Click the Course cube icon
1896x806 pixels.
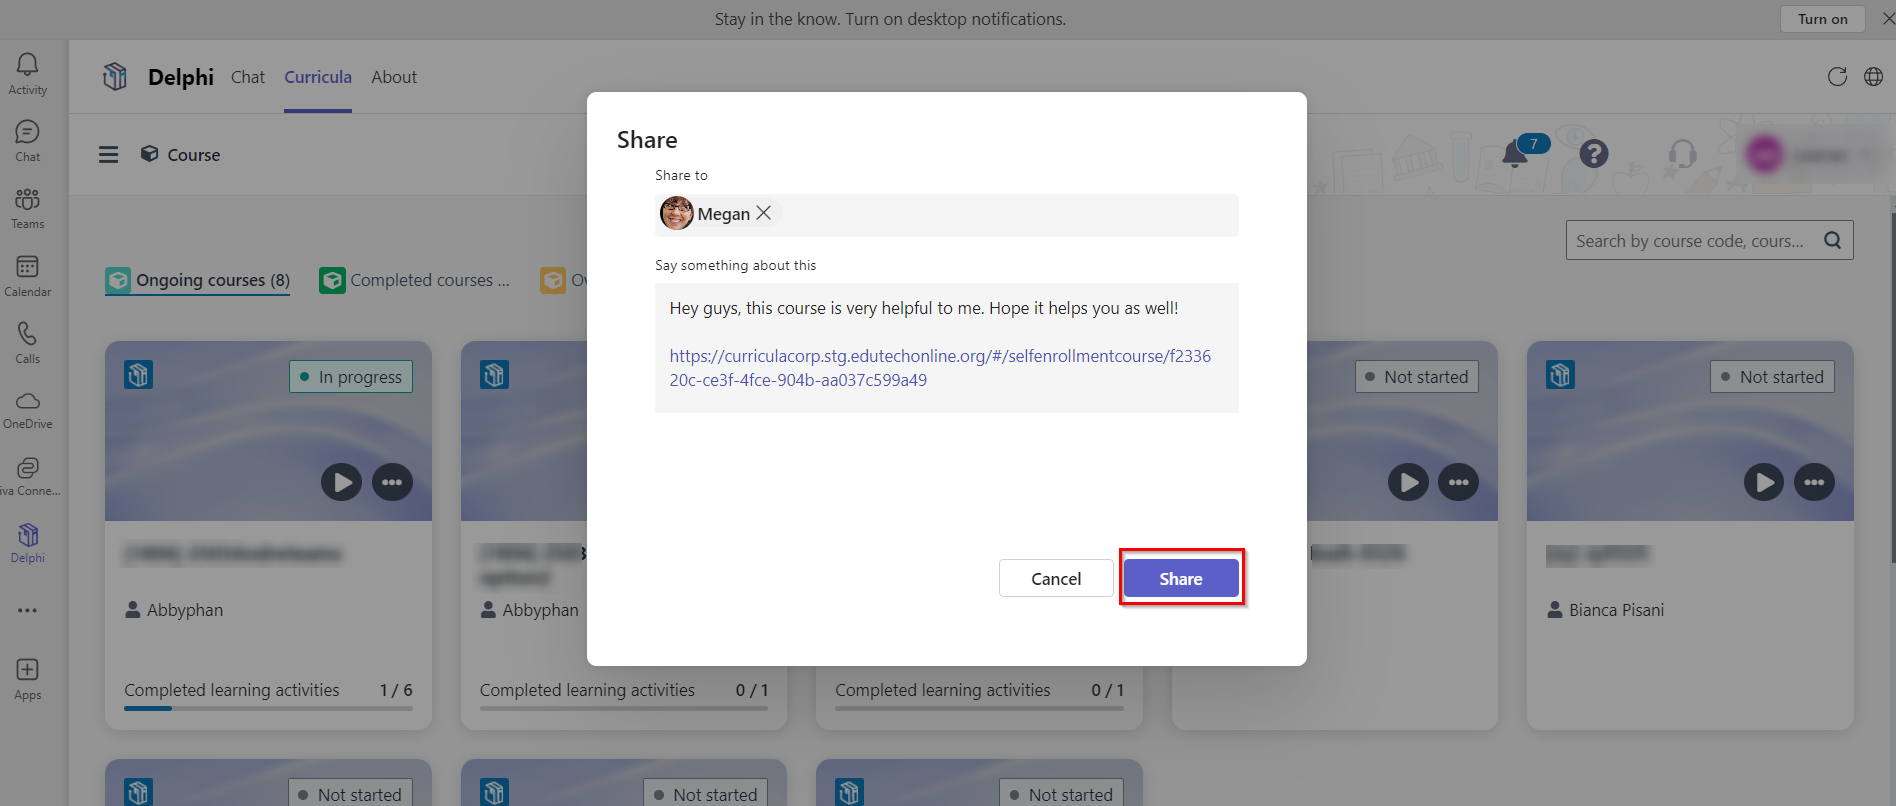150,154
